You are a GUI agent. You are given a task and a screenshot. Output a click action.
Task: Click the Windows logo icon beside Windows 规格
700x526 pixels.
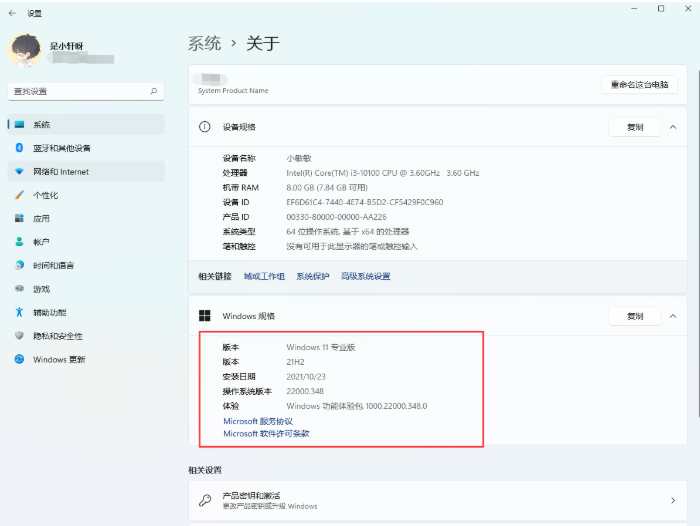point(204,316)
